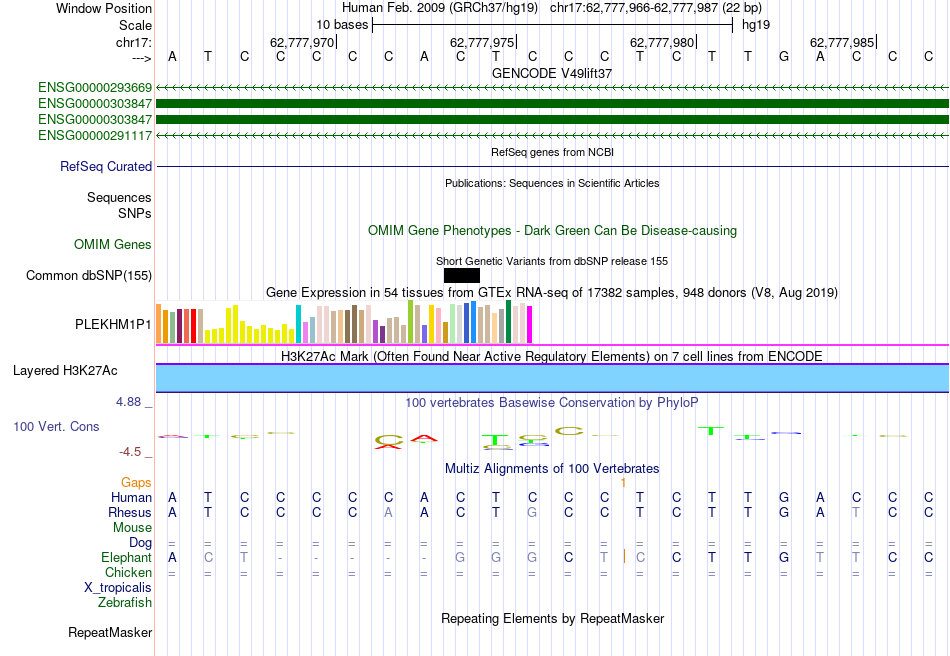Image resolution: width=950 pixels, height=656 pixels.
Task: Click the Window Position label
Action: (104, 8)
